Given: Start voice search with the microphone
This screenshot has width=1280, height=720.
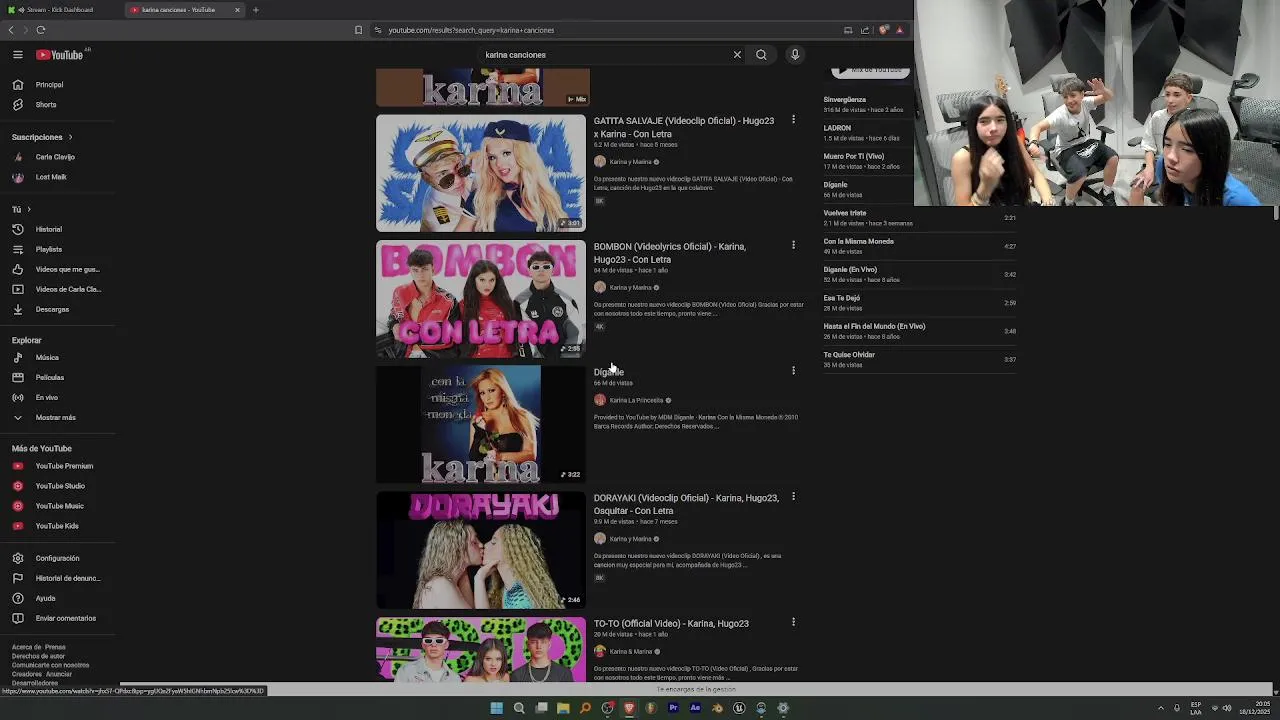Looking at the screenshot, I should pos(795,55).
